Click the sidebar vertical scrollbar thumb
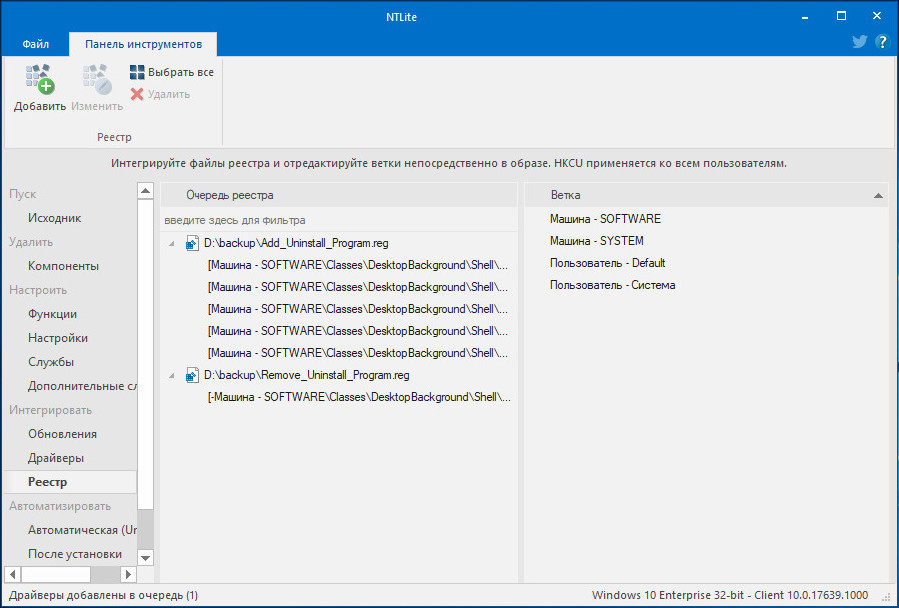 point(146,354)
